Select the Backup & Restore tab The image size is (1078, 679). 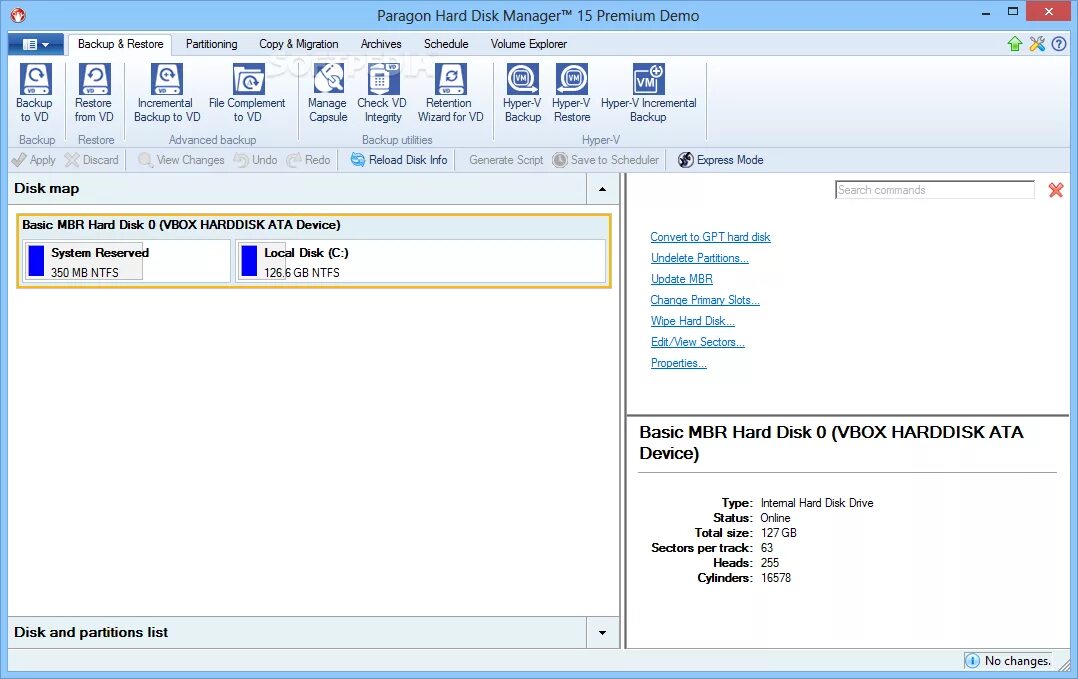pos(120,44)
